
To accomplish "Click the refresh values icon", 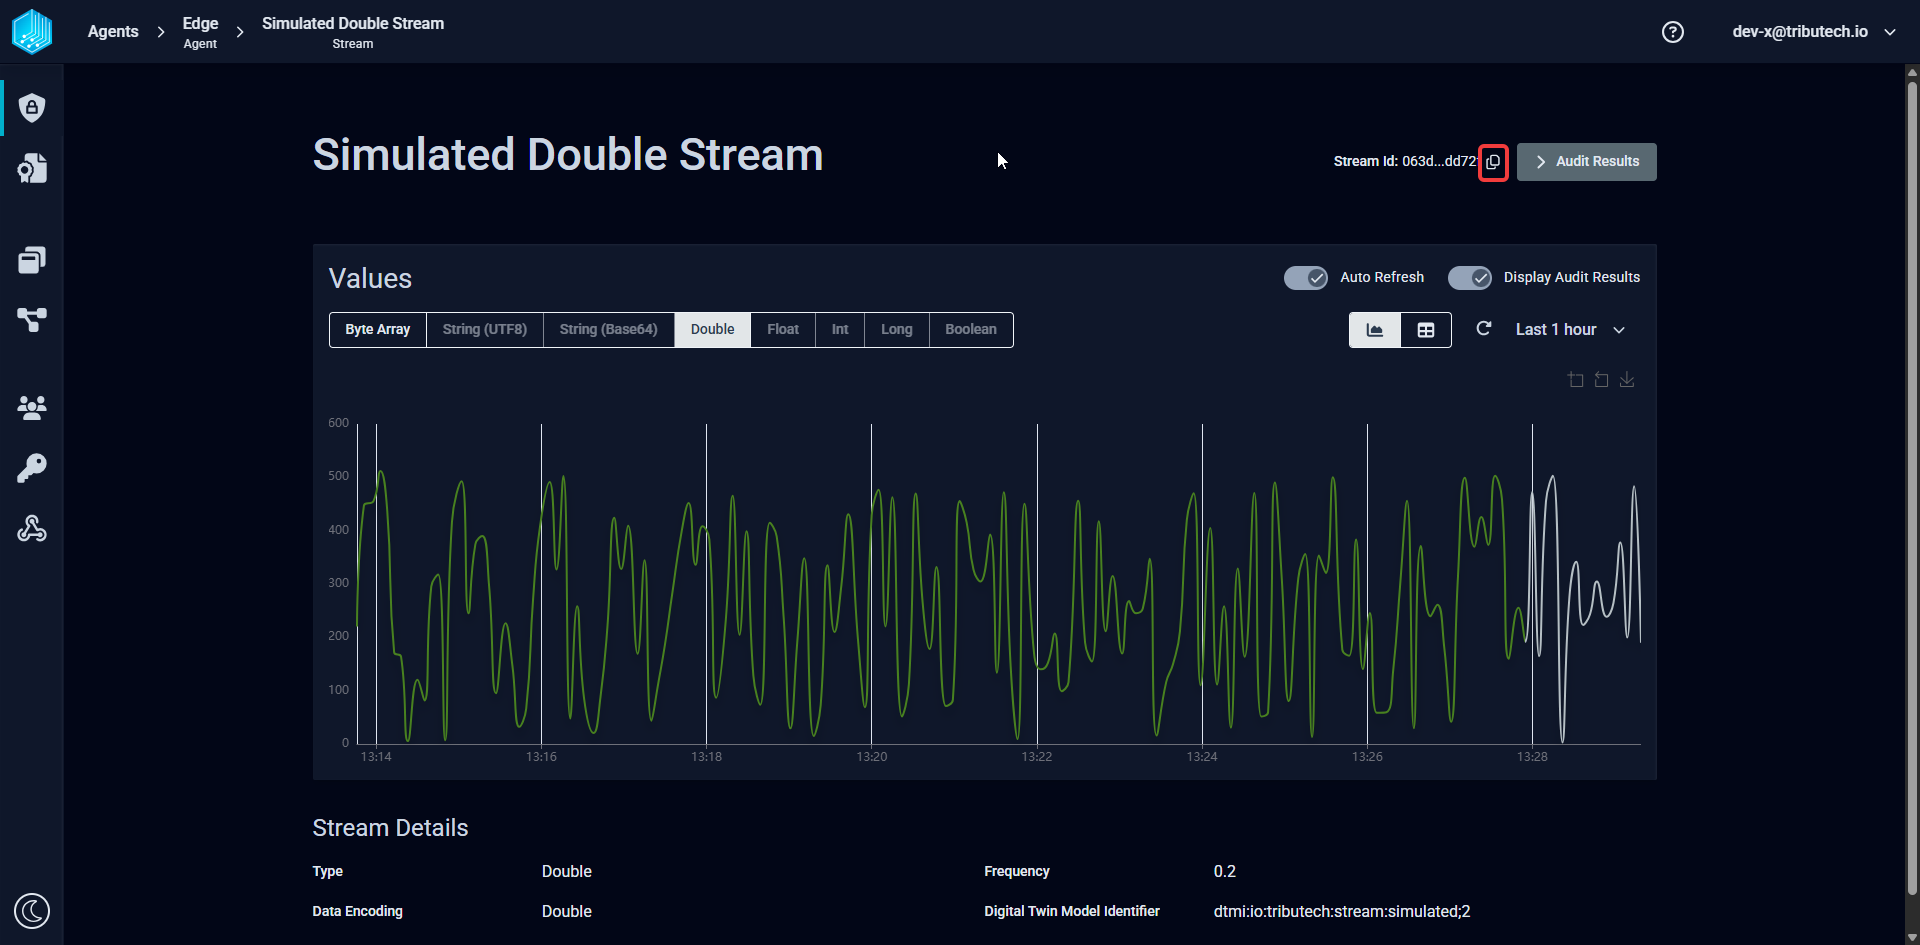I will coord(1484,329).
